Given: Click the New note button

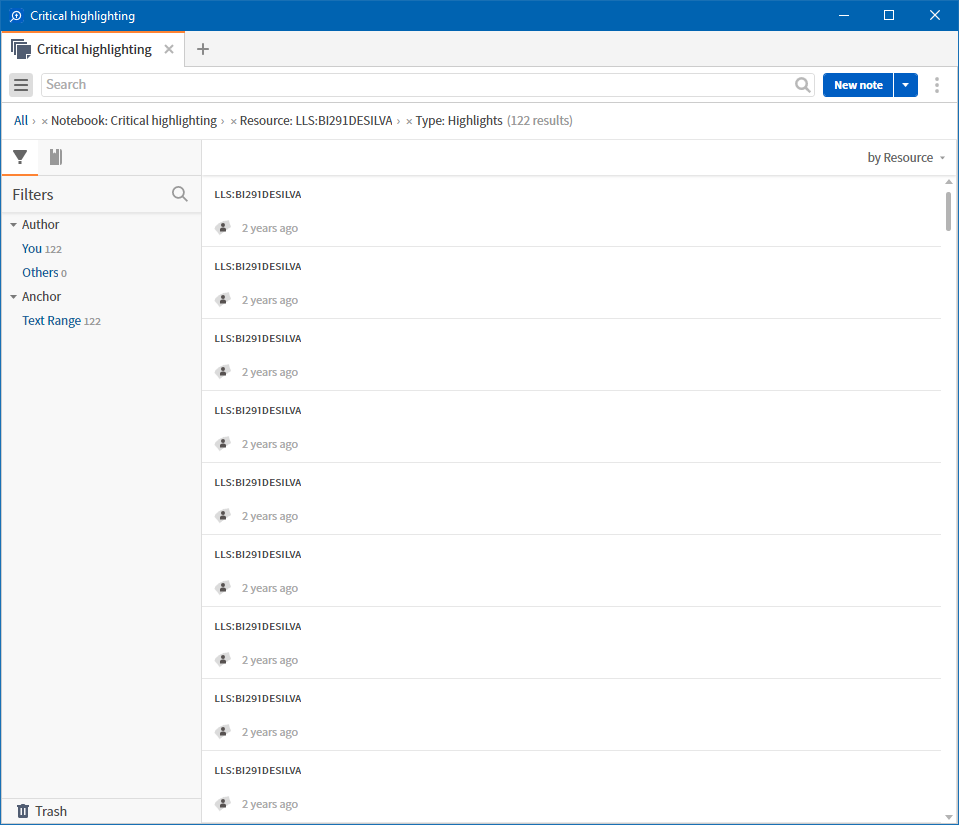Looking at the screenshot, I should [x=857, y=85].
